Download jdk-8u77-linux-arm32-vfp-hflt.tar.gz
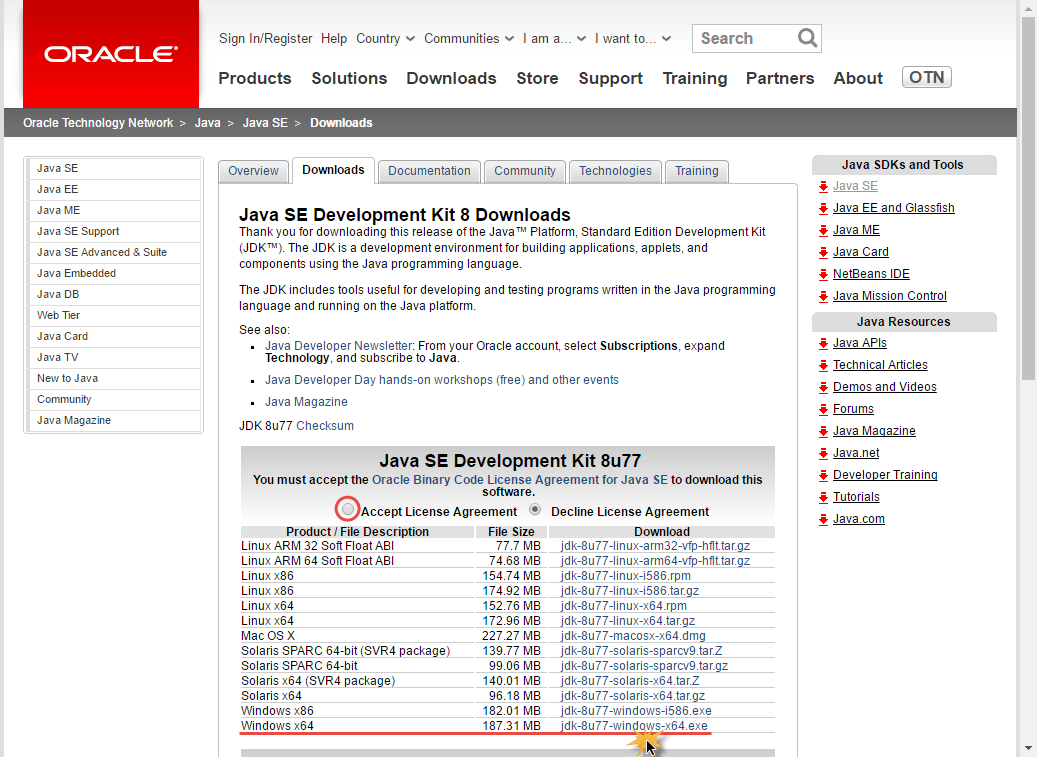Screen dimensions: 1037x757 pyautogui.click(x=655, y=546)
